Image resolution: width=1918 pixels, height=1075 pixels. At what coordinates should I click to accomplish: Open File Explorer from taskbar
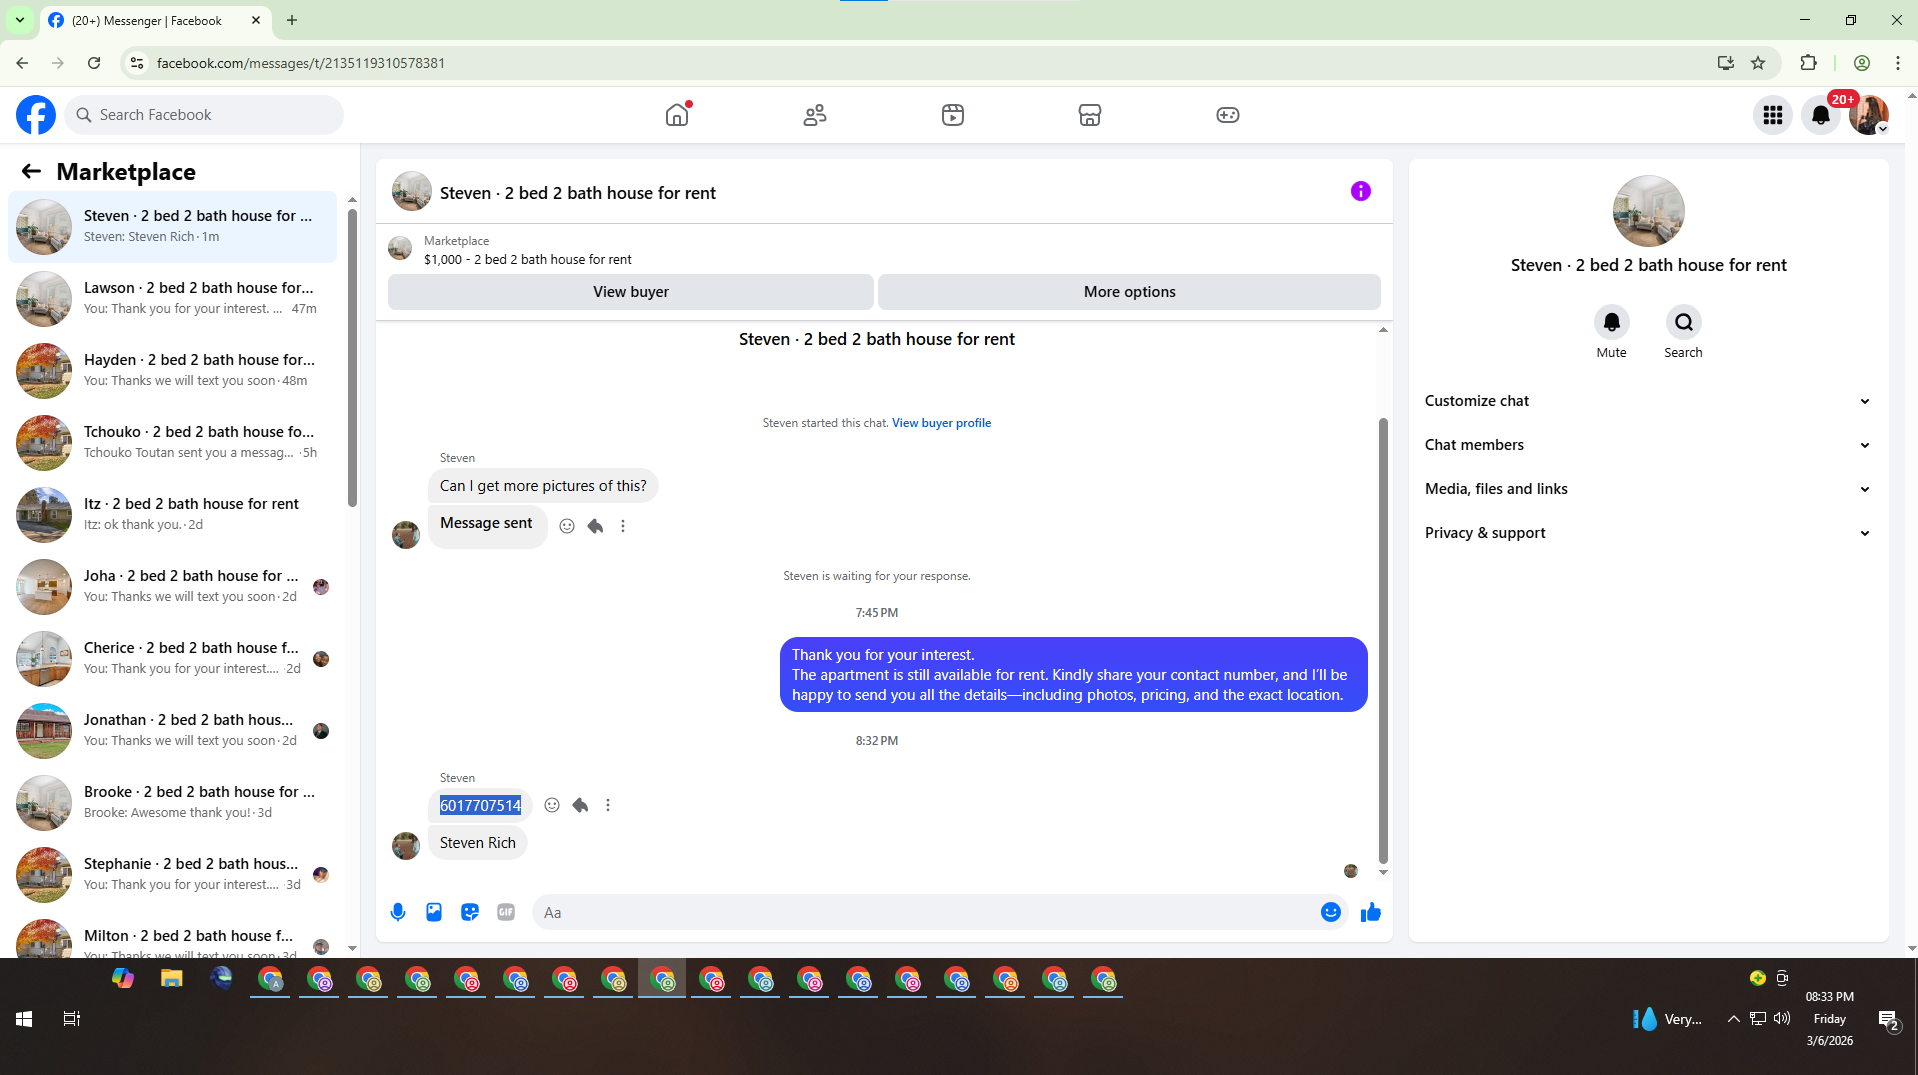(x=172, y=979)
